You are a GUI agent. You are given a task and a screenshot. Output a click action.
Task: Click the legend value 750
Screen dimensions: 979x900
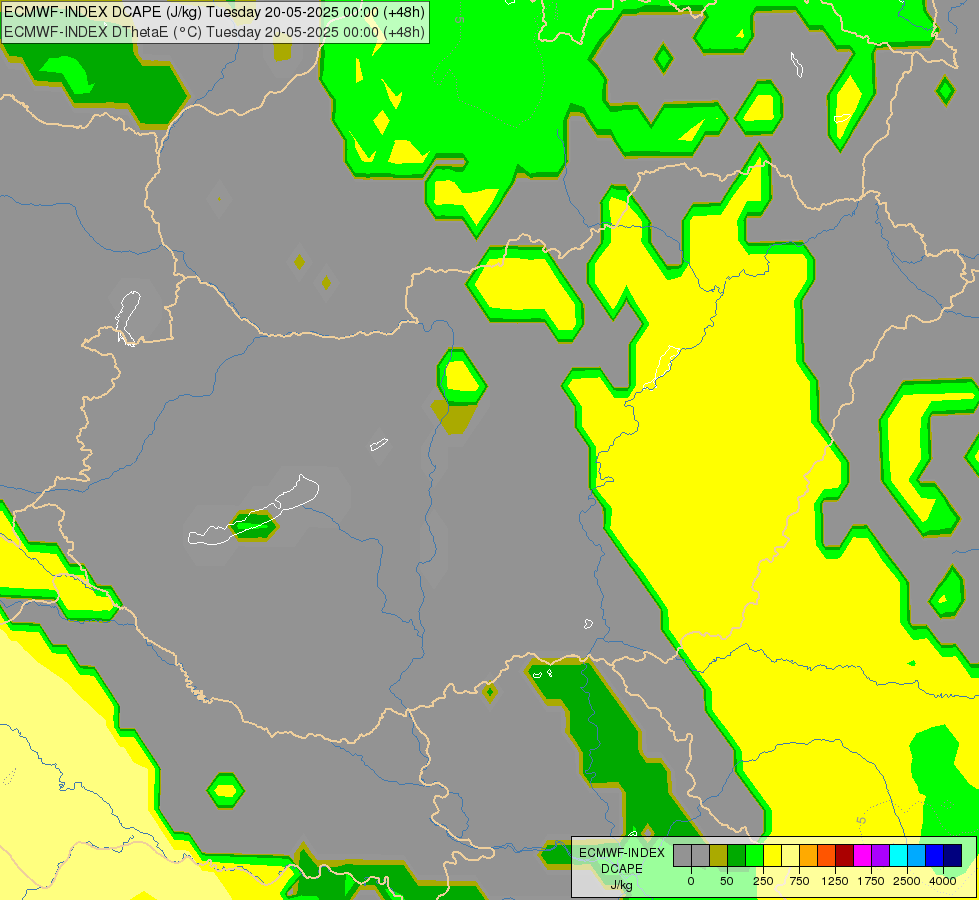pyautogui.click(x=799, y=881)
